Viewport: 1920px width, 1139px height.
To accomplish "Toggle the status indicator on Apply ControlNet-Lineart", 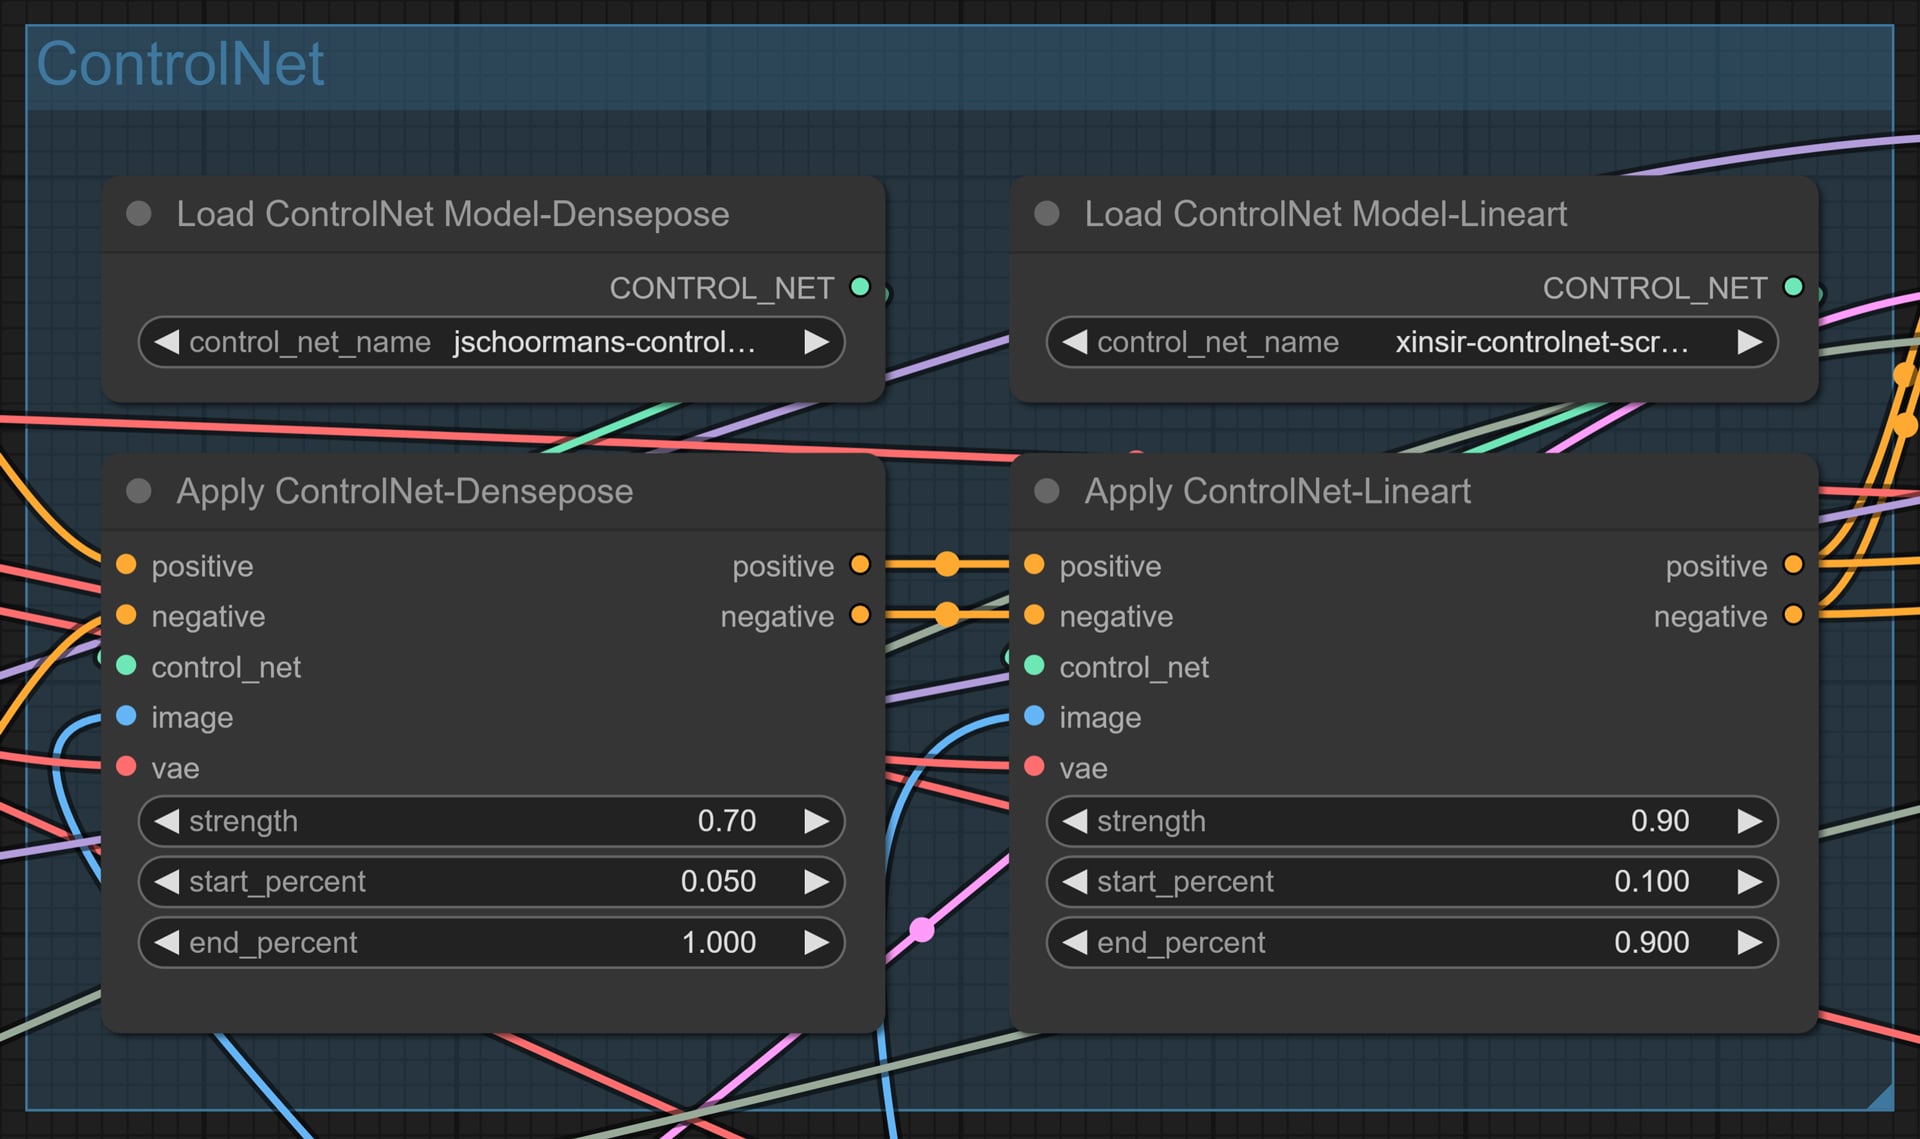I will (1051, 492).
